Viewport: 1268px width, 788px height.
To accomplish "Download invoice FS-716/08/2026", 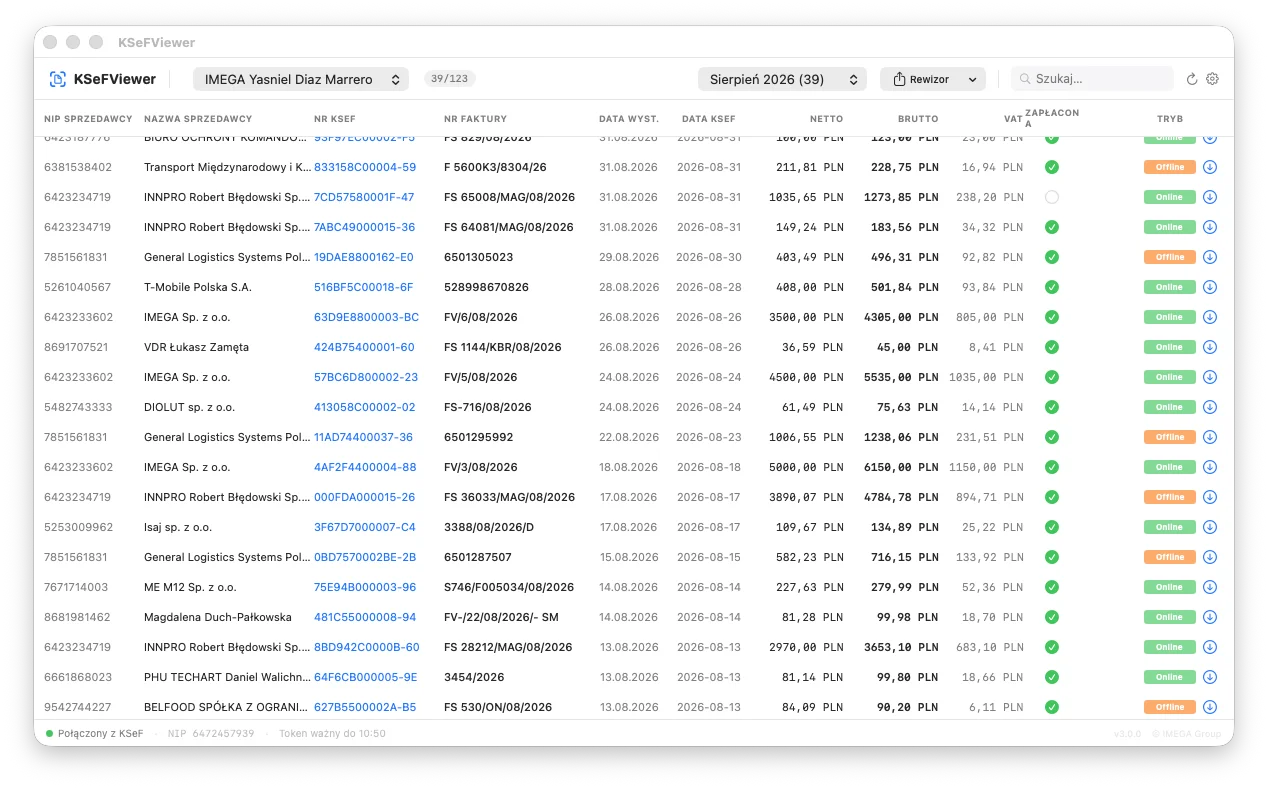I will click(x=1210, y=407).
